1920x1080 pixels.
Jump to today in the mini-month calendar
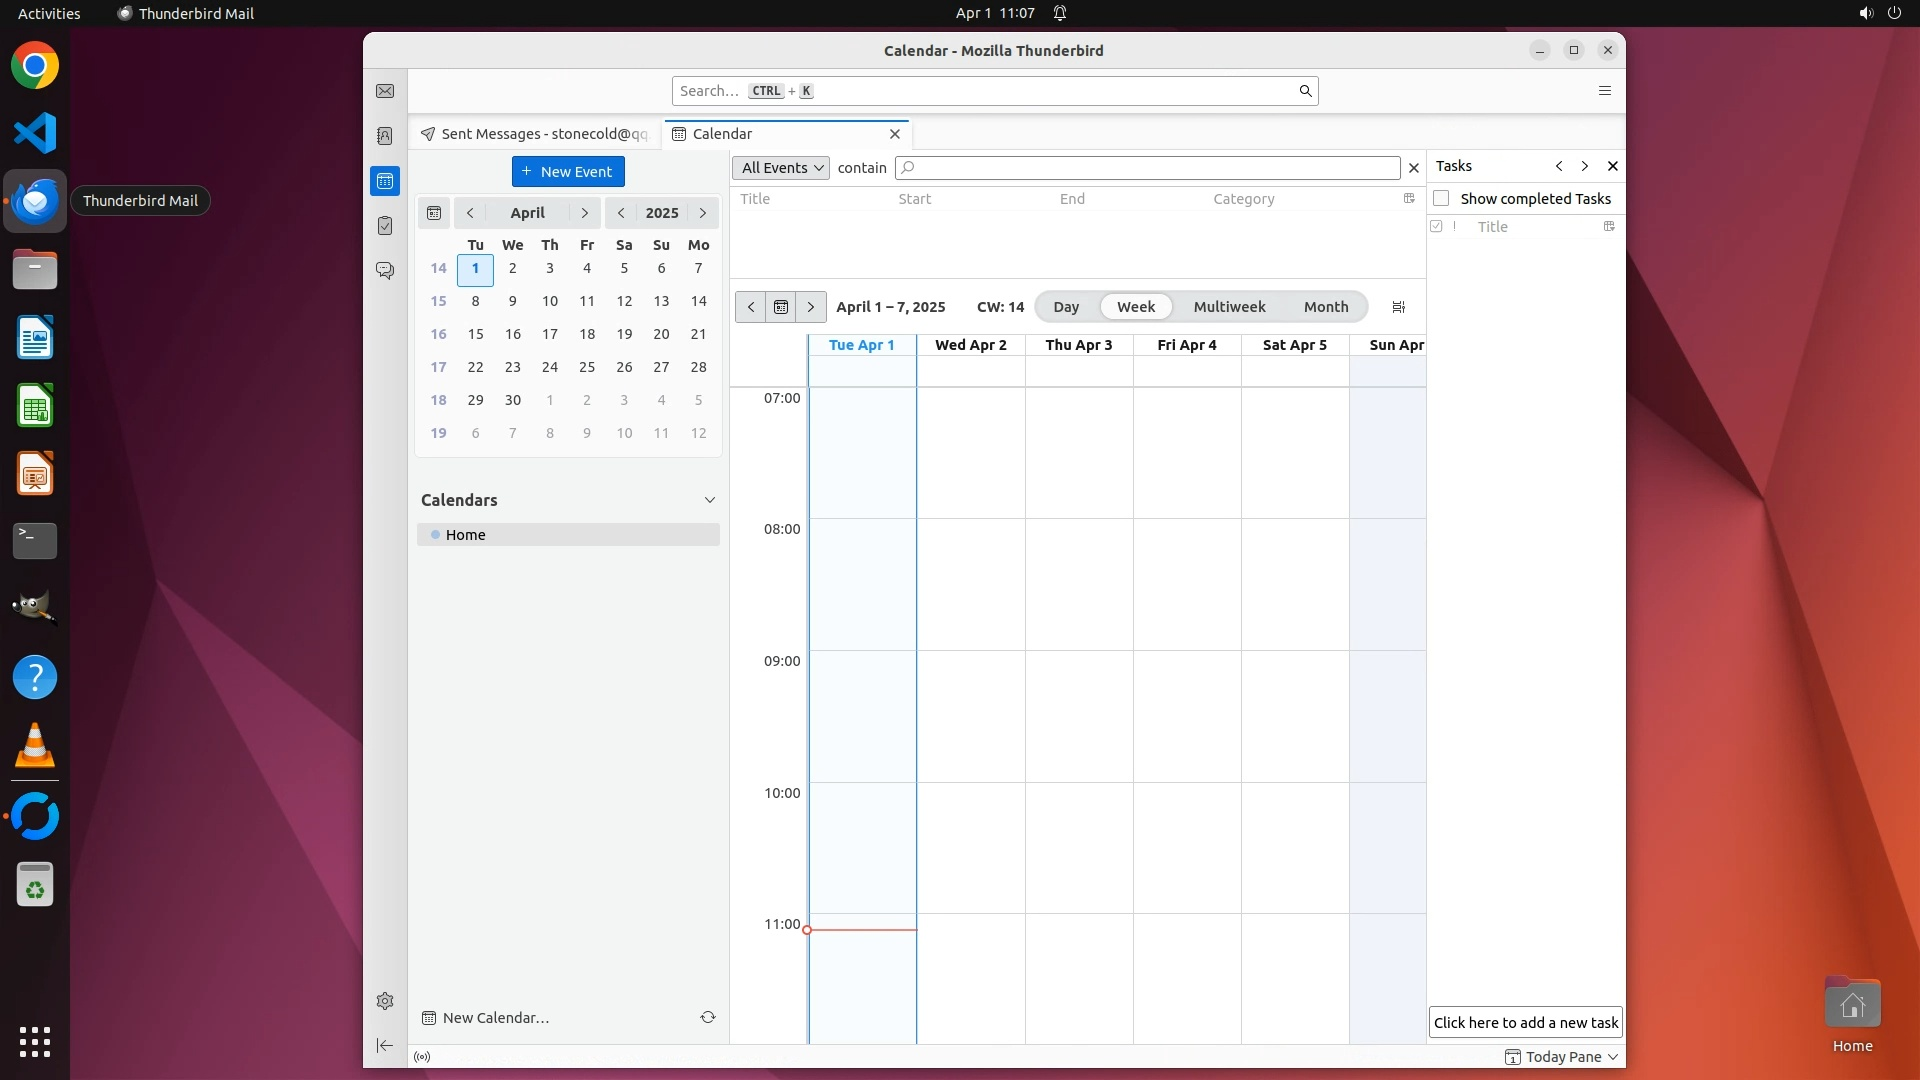pyautogui.click(x=434, y=213)
